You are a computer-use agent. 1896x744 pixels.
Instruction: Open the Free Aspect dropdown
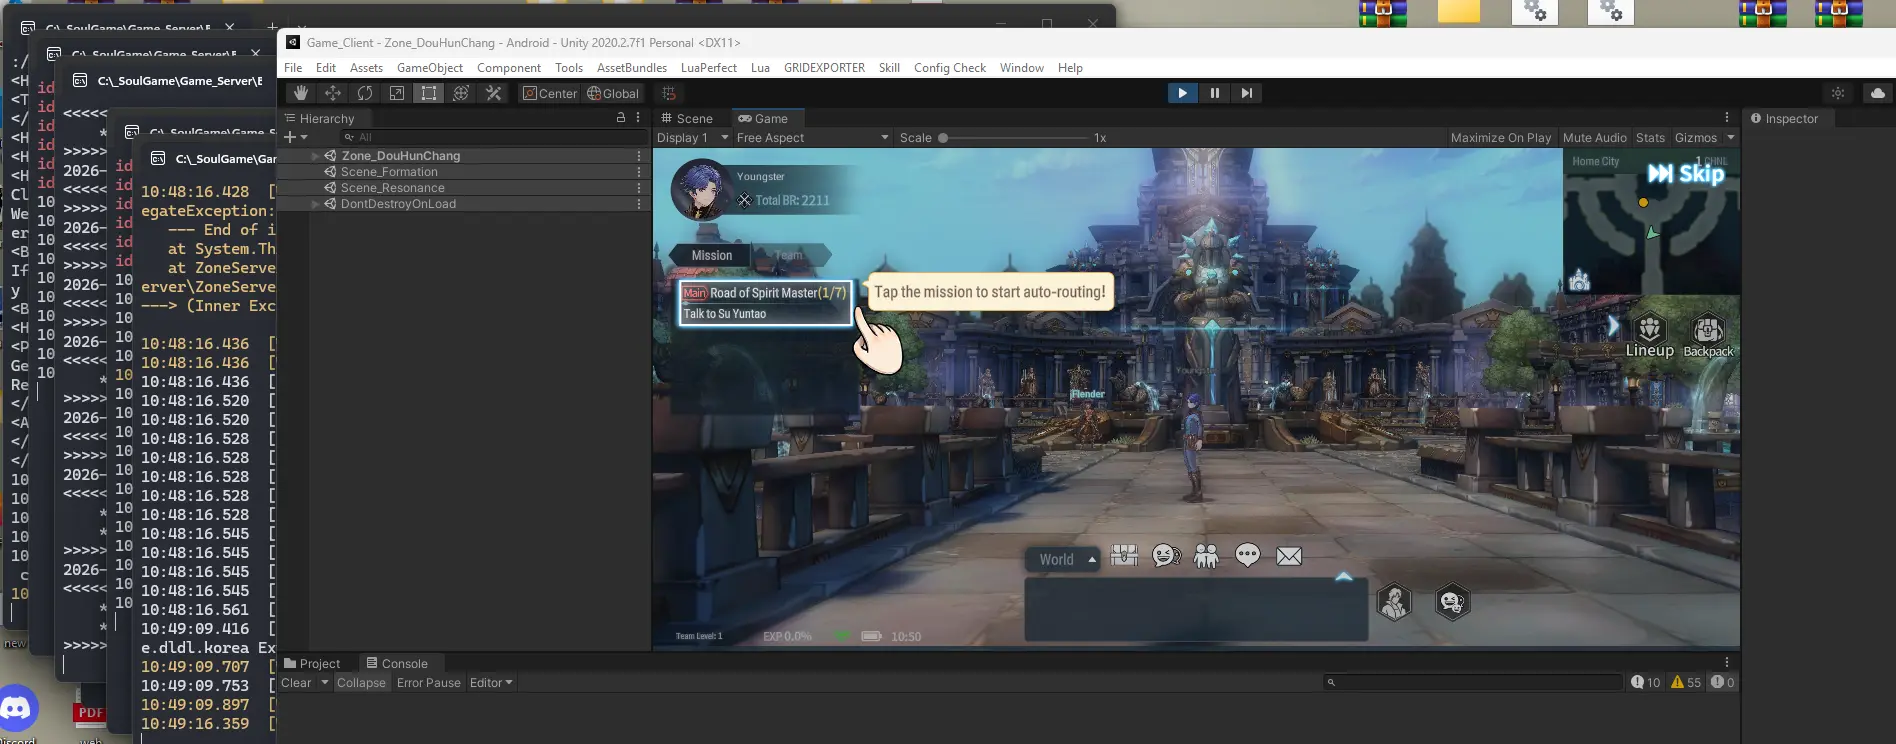(x=812, y=138)
